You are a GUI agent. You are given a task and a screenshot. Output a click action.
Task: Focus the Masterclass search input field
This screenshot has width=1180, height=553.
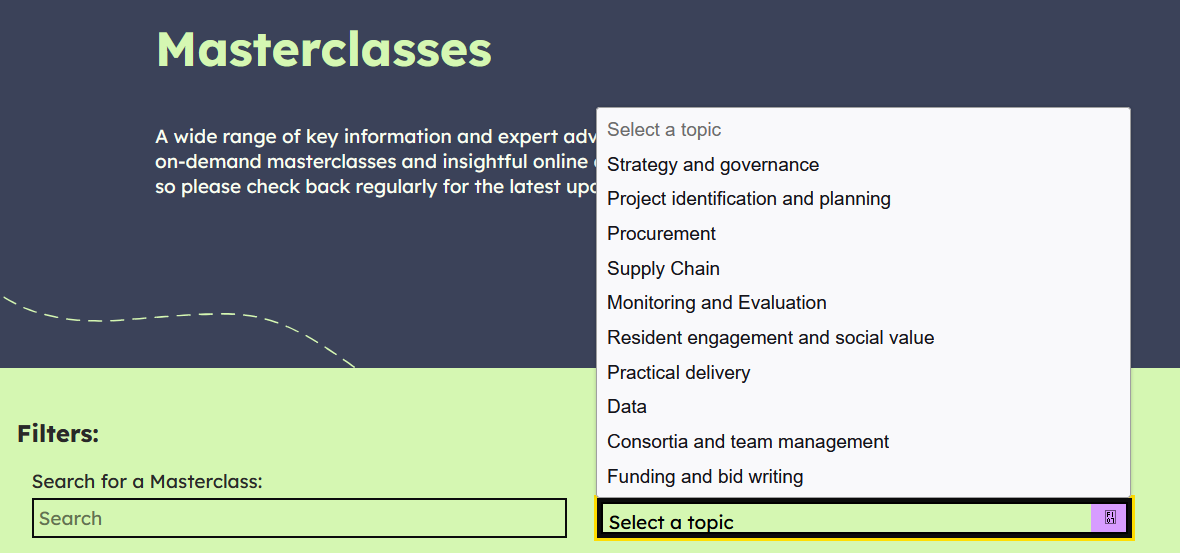(299, 518)
